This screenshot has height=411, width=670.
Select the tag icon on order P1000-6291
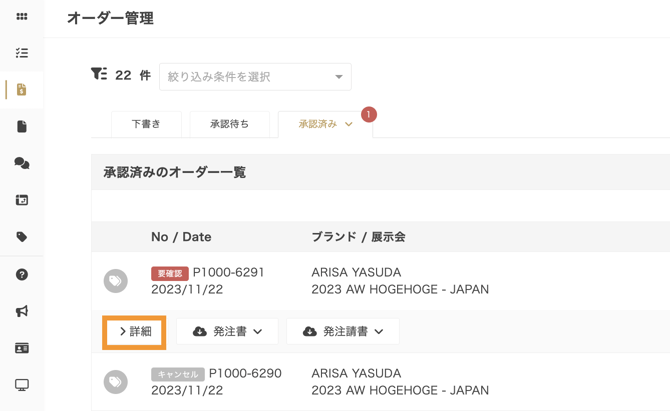(116, 281)
